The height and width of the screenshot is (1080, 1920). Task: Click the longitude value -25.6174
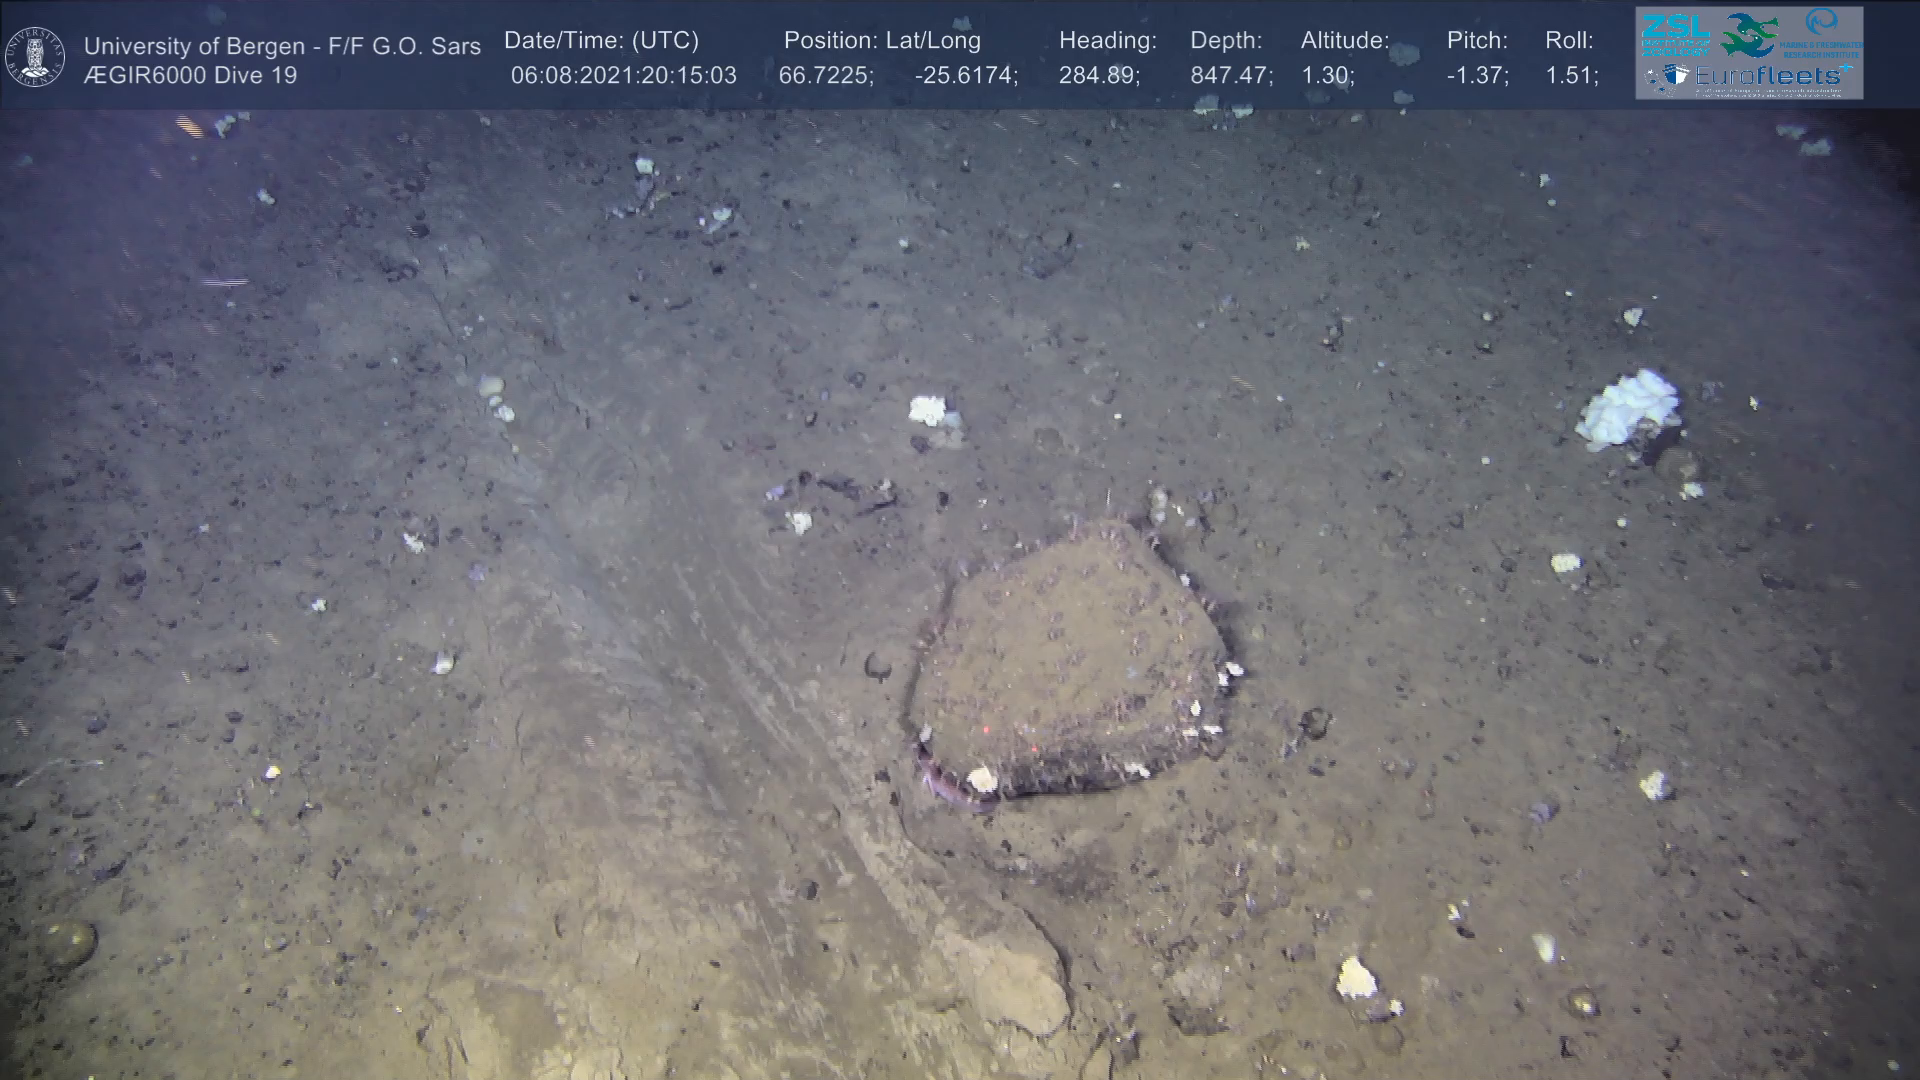[965, 76]
